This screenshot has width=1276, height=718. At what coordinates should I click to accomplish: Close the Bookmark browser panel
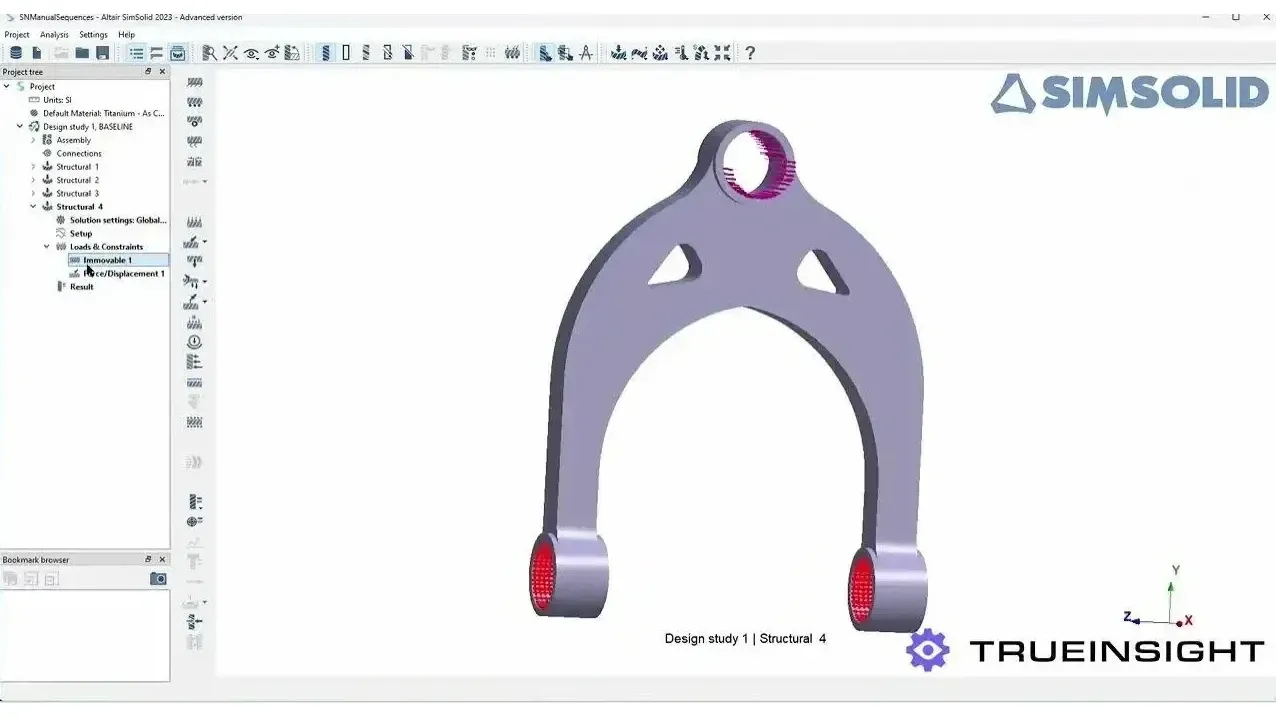[x=162, y=559]
